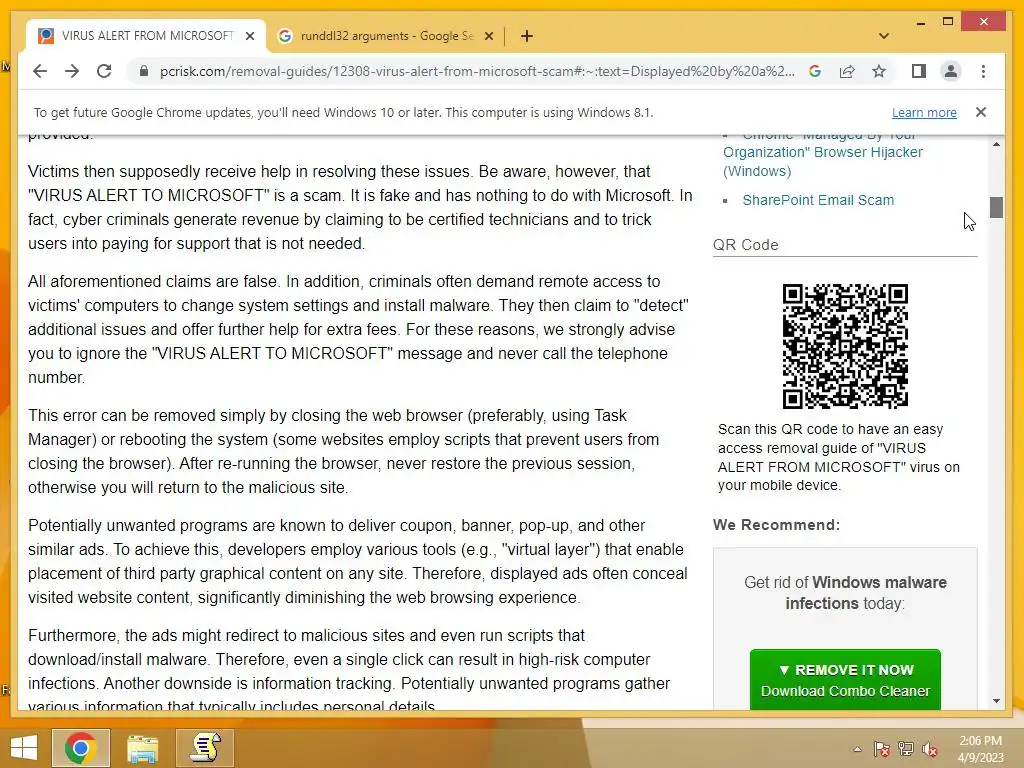Dismiss the Chrome updates infobar
This screenshot has height=768, width=1024.
click(980, 112)
